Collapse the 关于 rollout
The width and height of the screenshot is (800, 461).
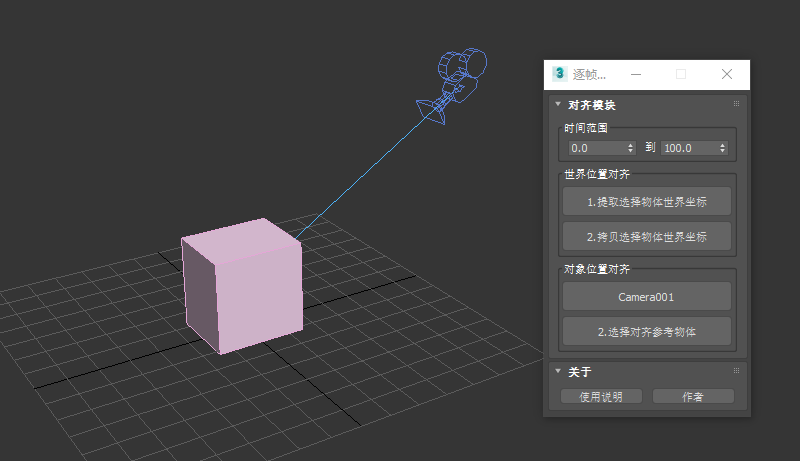558,372
